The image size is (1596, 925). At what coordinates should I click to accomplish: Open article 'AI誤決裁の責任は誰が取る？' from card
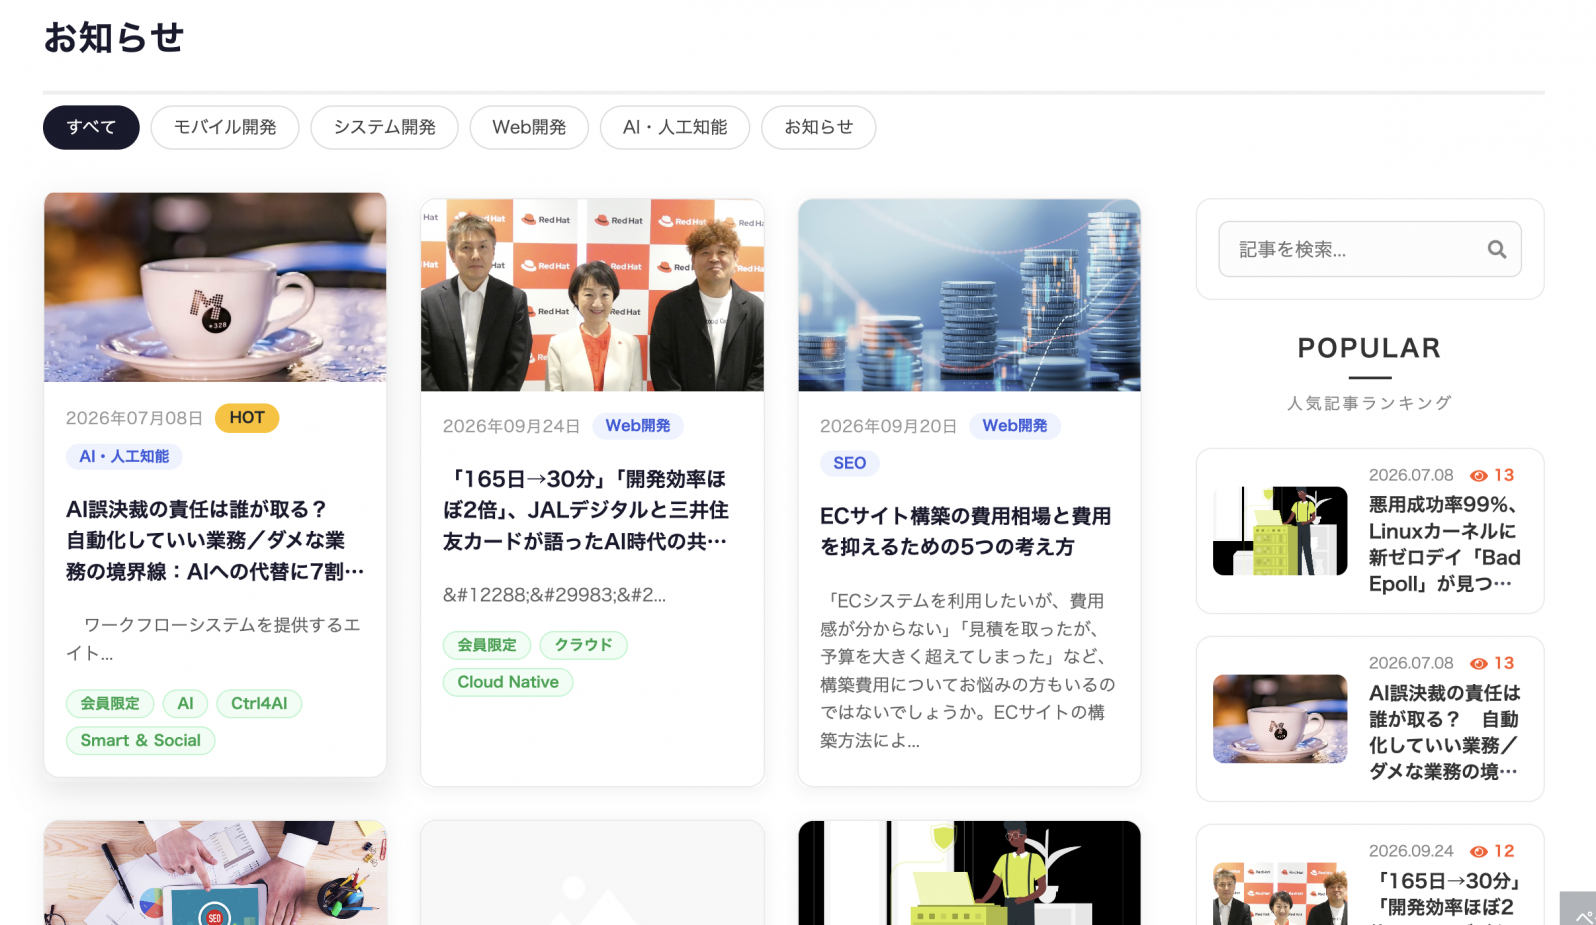pyautogui.click(x=215, y=540)
